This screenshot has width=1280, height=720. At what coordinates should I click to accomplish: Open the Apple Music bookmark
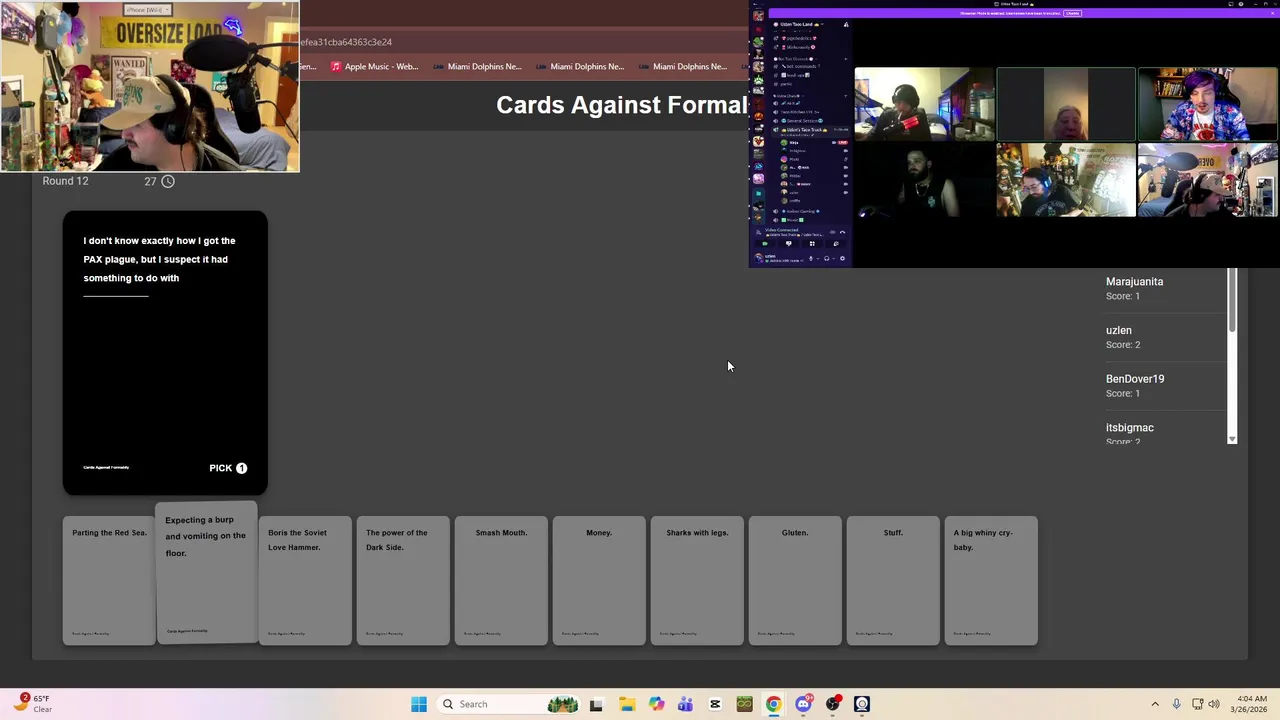[x=372, y=67]
